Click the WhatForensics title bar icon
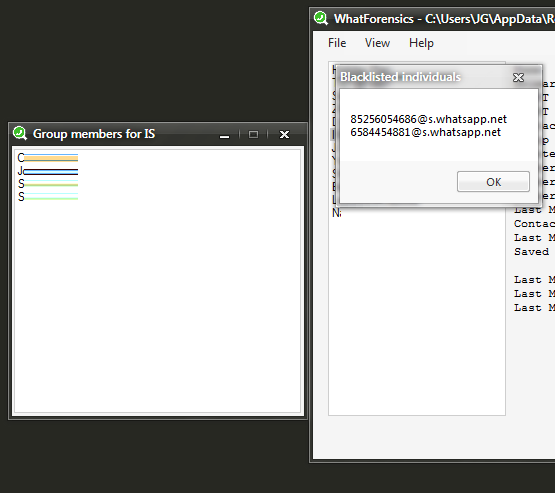 [321, 18]
